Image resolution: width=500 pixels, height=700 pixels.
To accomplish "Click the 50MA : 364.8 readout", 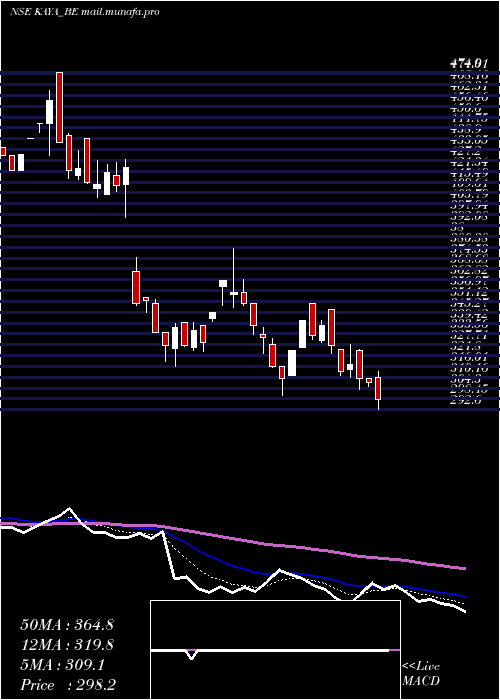I will pos(67,625).
